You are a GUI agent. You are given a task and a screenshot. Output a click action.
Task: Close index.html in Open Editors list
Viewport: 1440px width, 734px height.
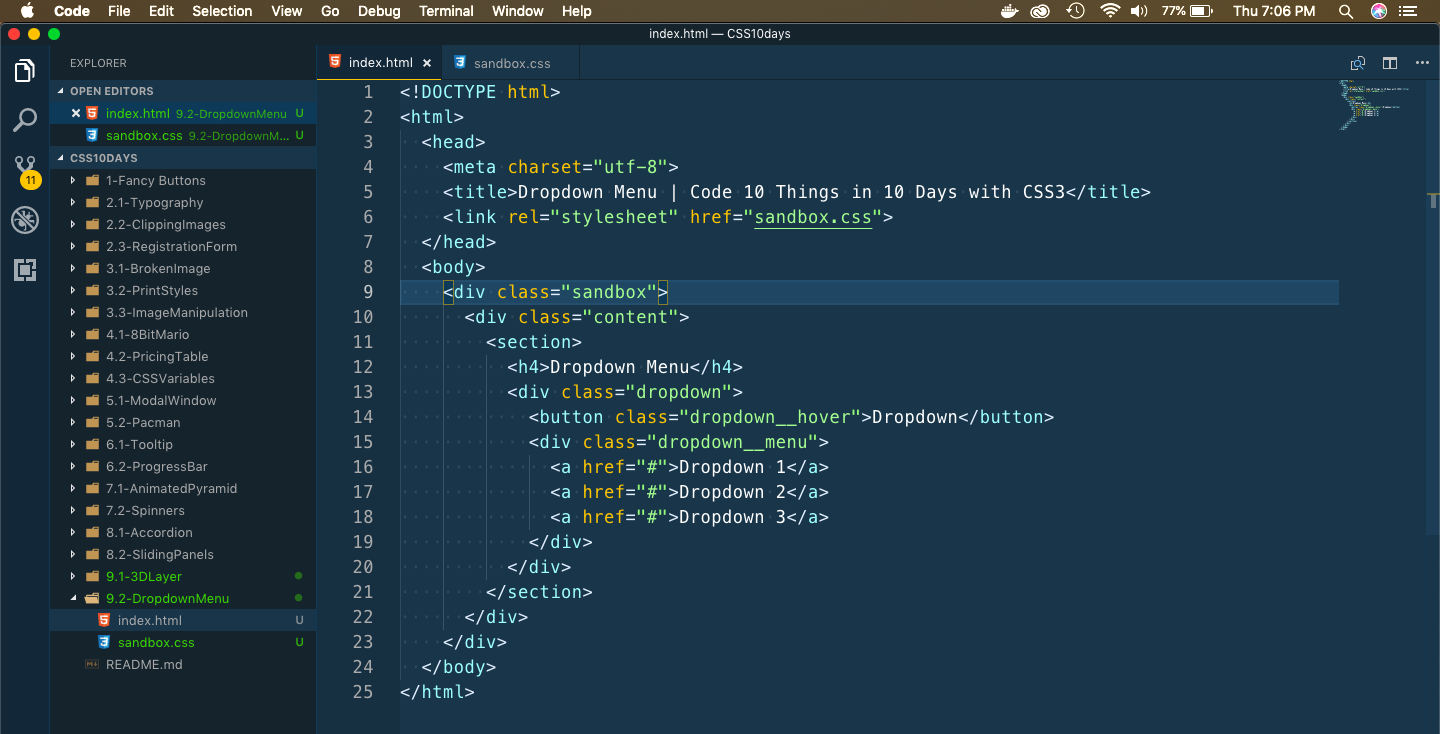tap(76, 113)
